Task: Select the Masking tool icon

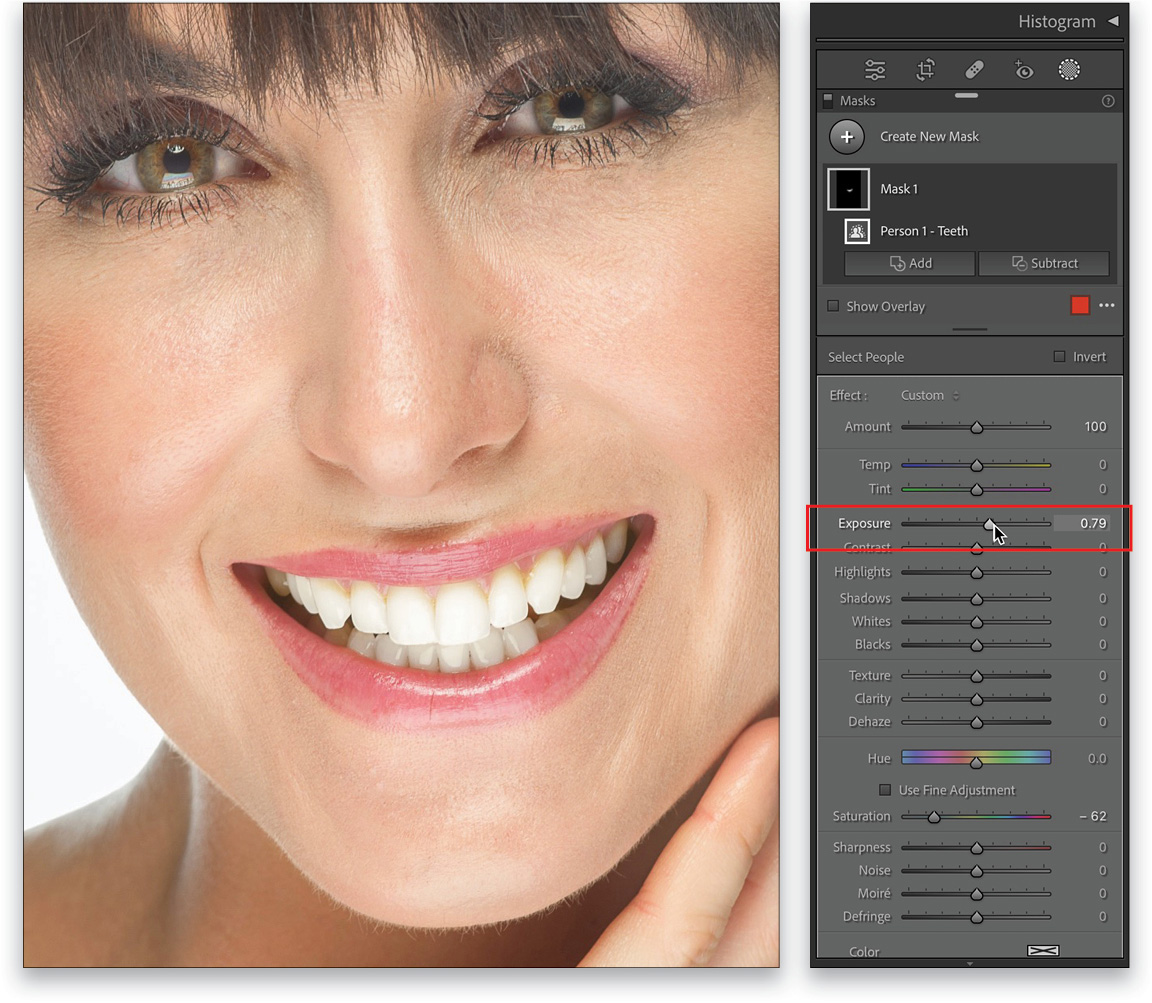Action: coord(1069,69)
